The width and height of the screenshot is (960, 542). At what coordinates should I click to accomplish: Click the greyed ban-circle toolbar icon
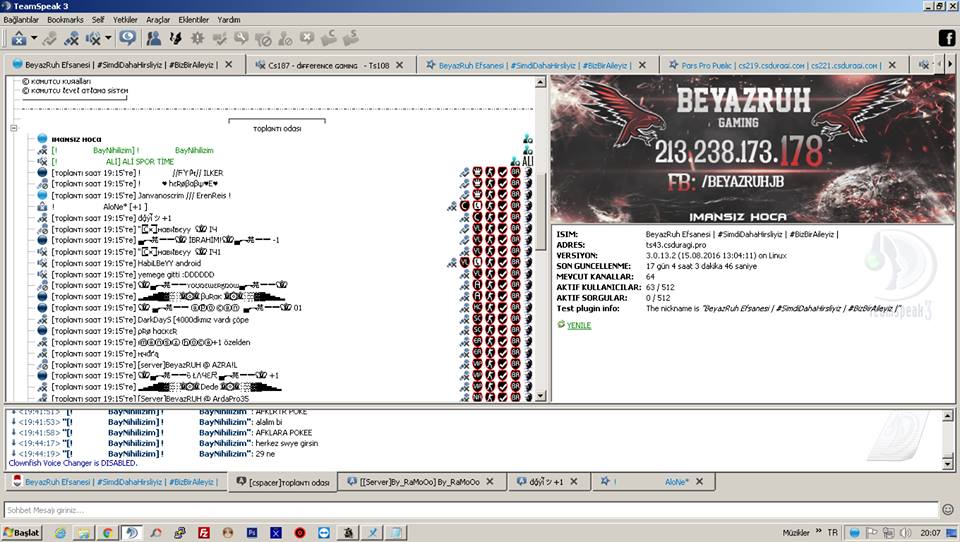263,39
